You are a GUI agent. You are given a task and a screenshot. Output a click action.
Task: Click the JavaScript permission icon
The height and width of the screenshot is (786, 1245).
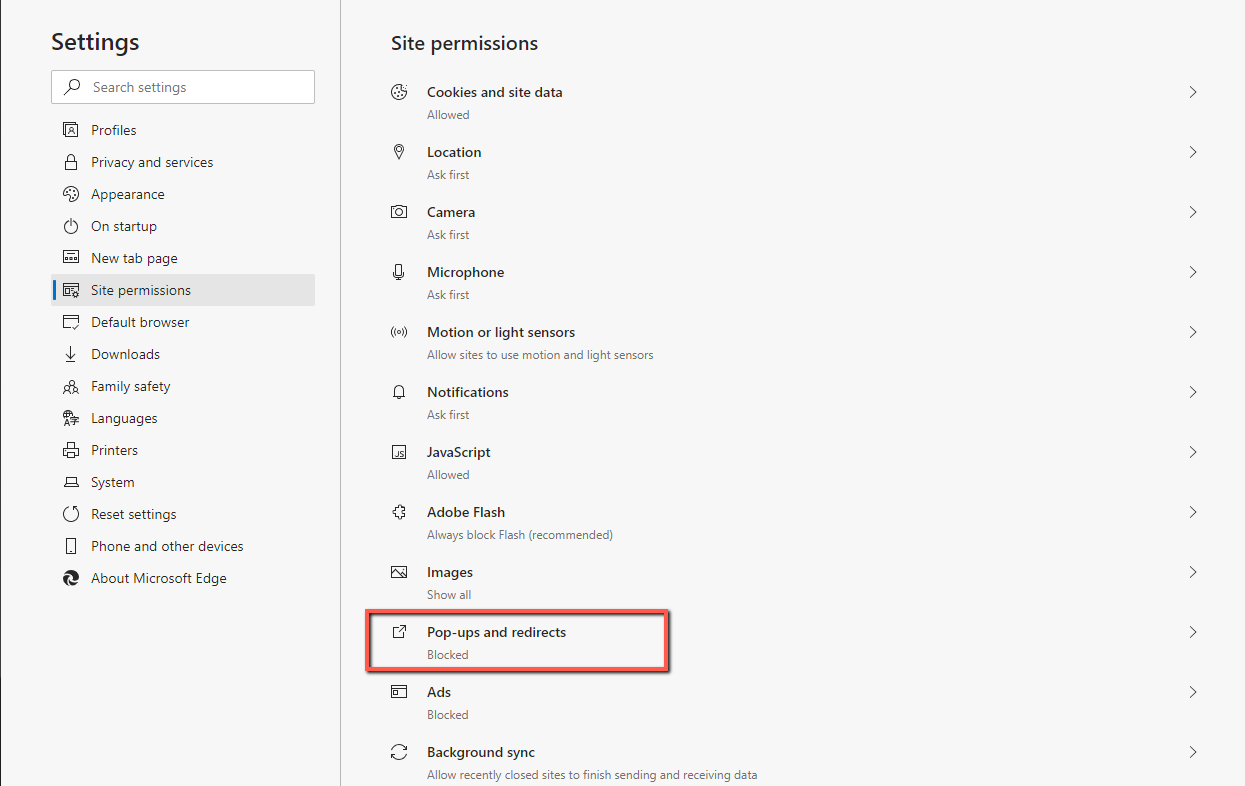point(399,452)
